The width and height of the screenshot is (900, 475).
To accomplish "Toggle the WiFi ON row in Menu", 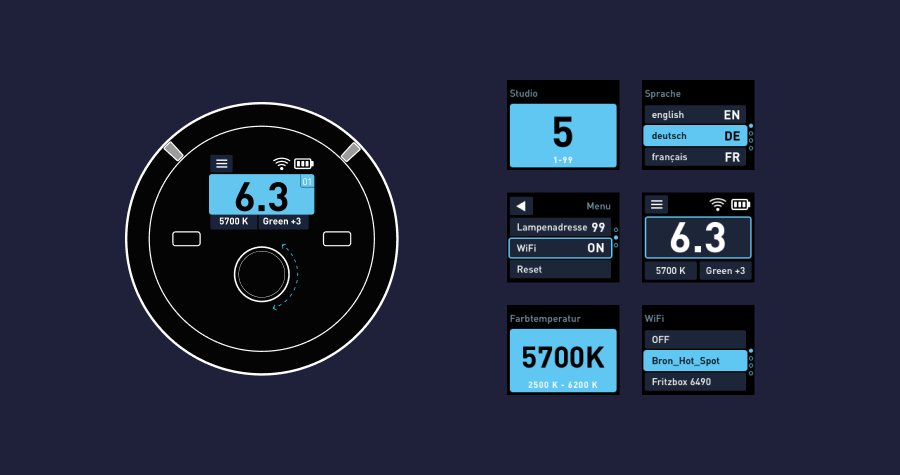I will click(x=560, y=248).
